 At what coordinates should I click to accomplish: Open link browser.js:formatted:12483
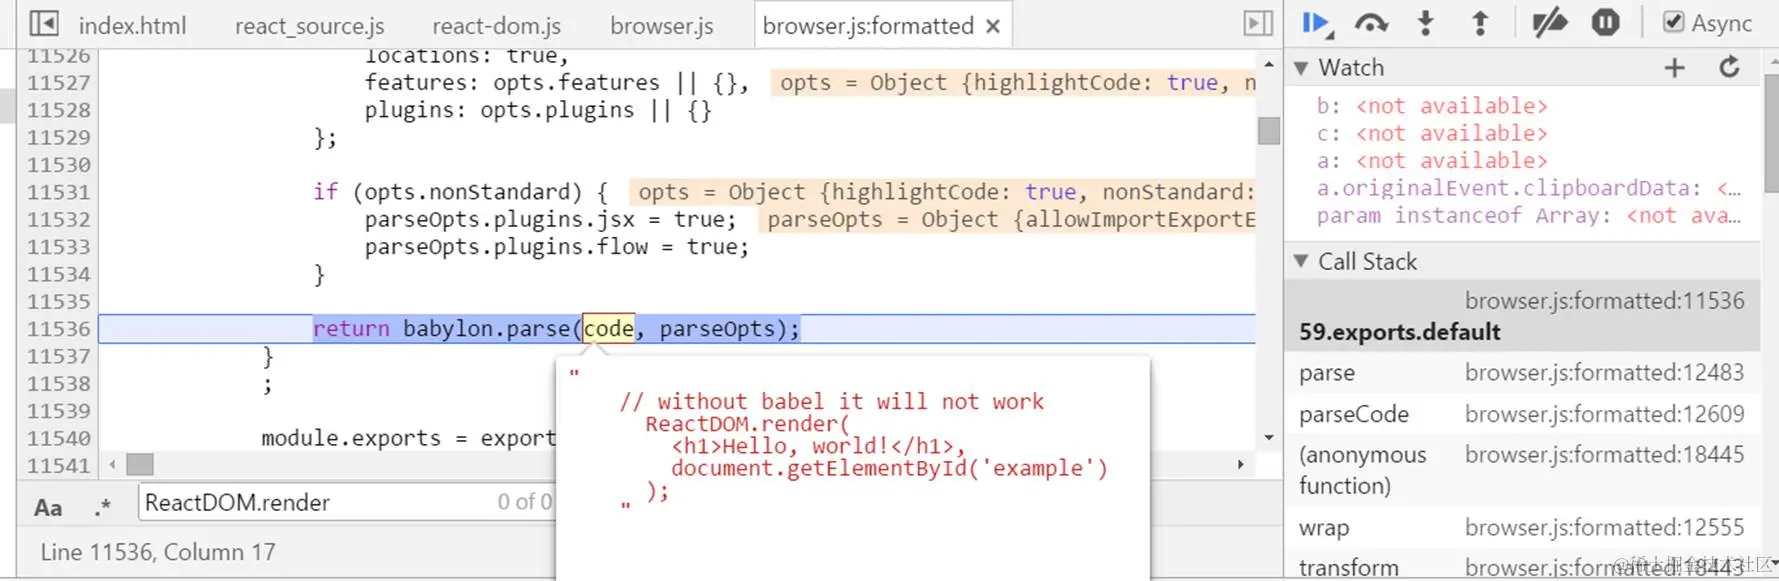point(1604,373)
